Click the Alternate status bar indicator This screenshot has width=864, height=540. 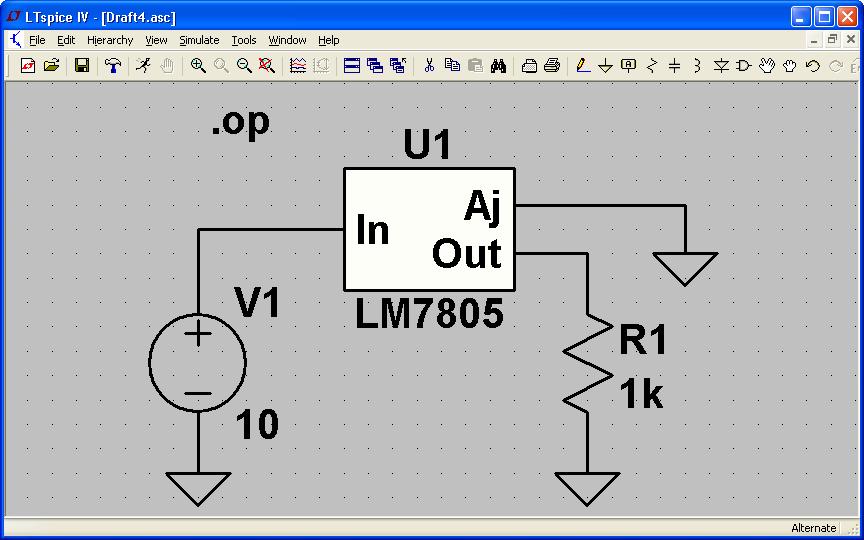point(813,528)
